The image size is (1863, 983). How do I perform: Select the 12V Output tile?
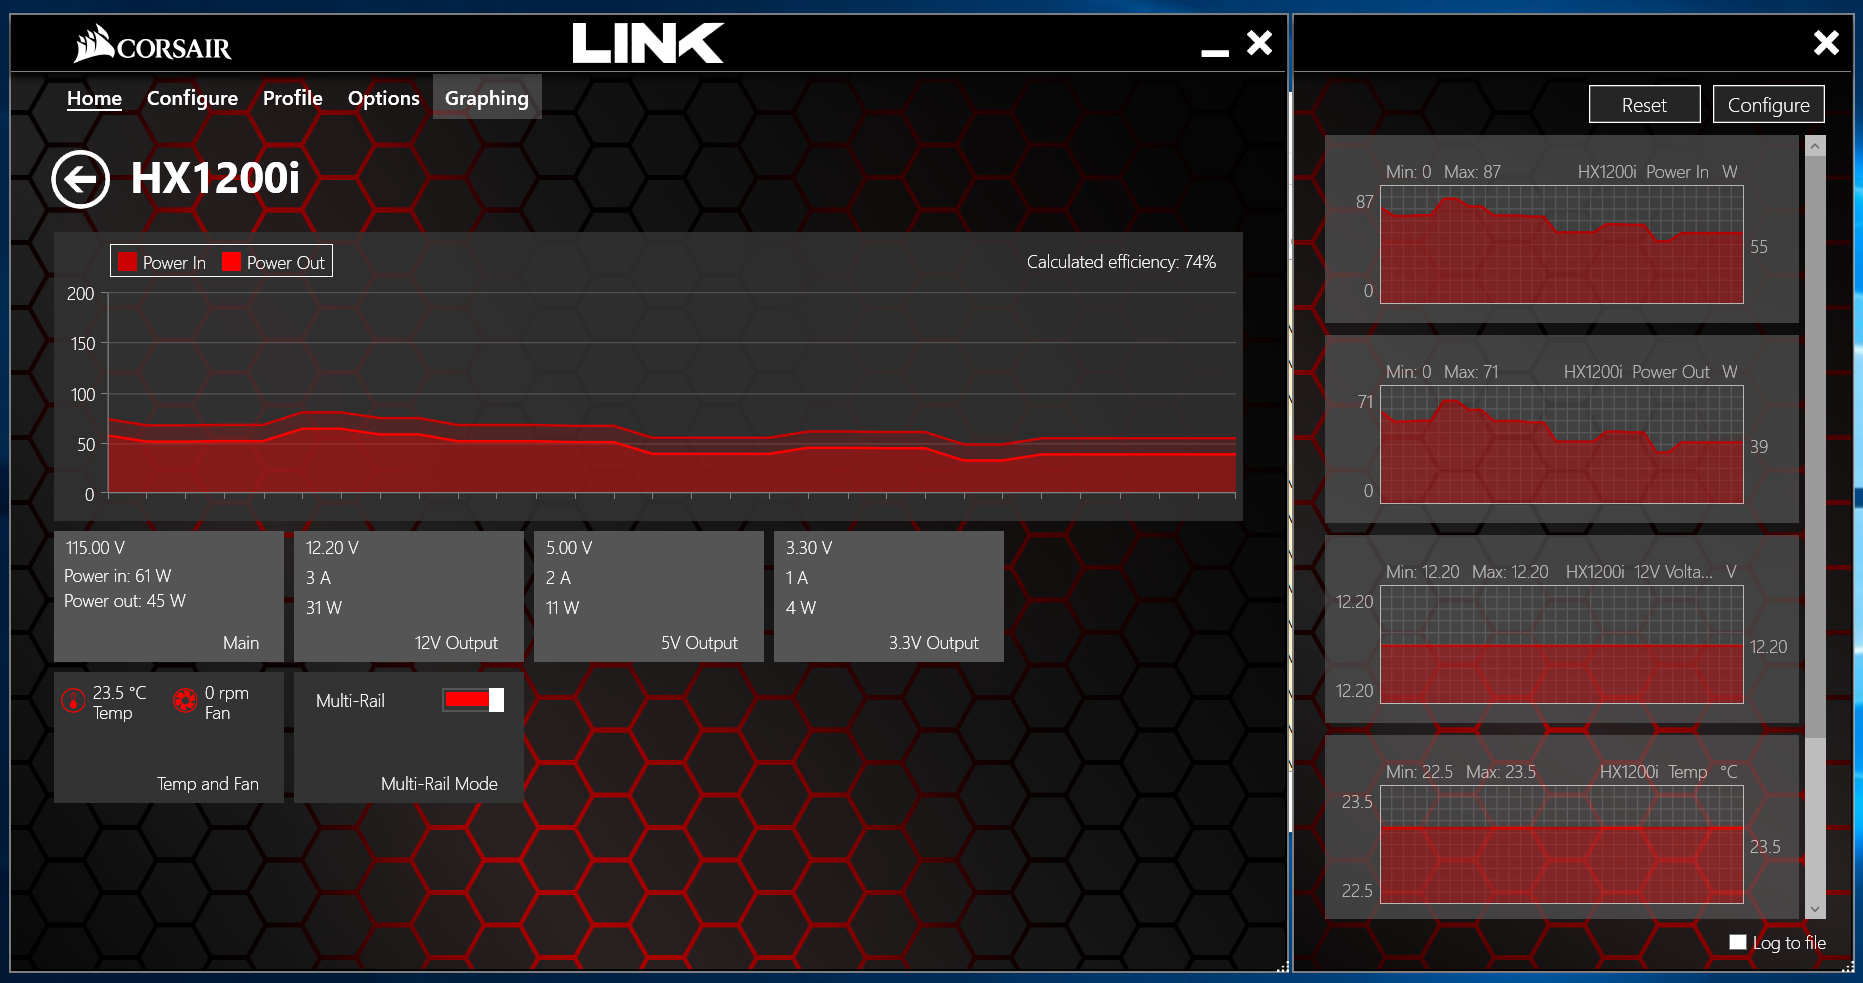coord(408,596)
